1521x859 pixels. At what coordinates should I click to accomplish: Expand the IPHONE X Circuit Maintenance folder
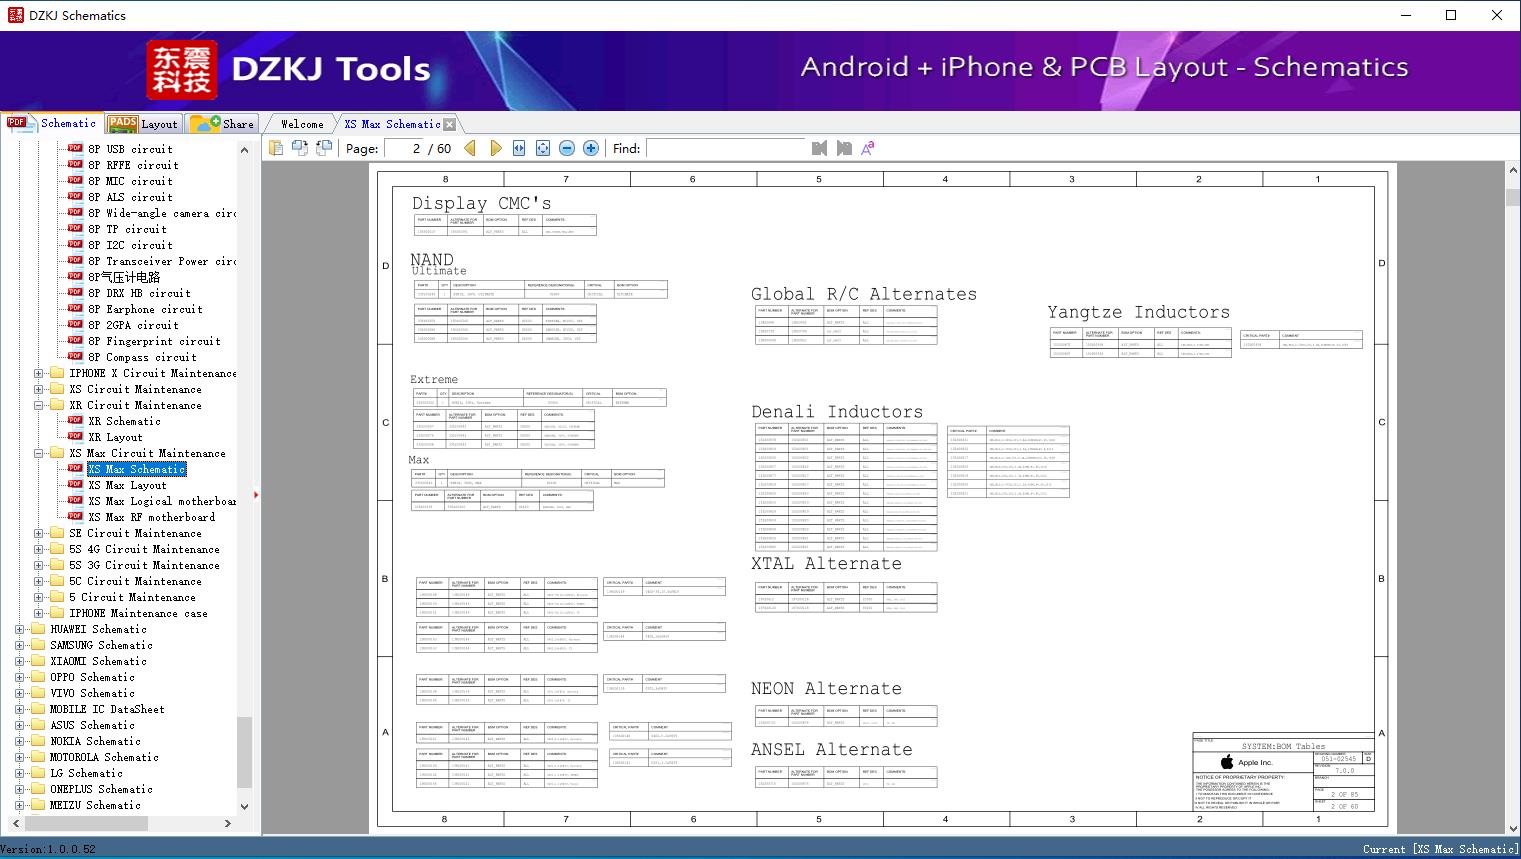[39, 373]
